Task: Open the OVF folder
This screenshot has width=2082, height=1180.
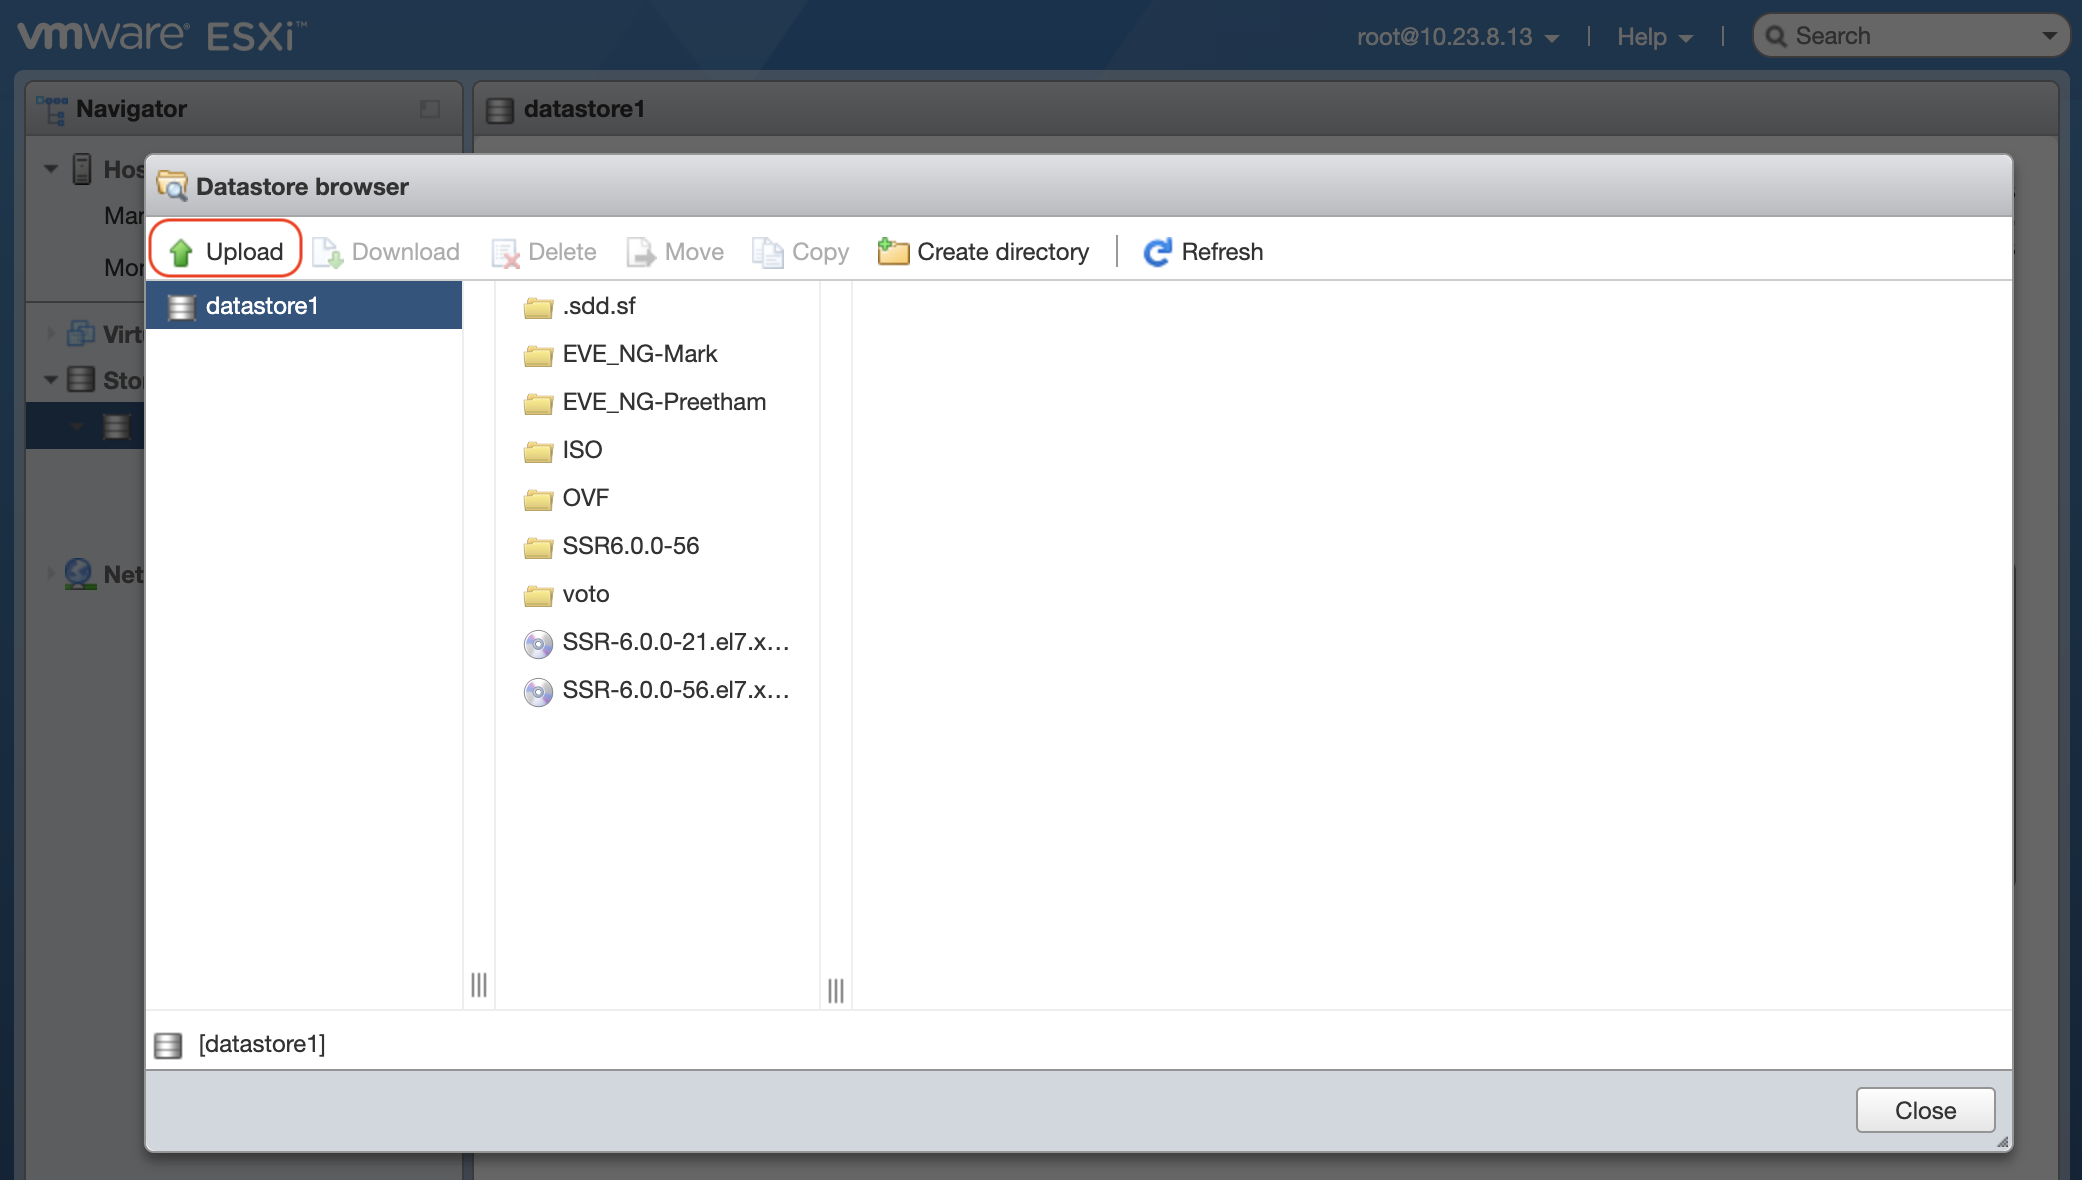Action: (585, 498)
